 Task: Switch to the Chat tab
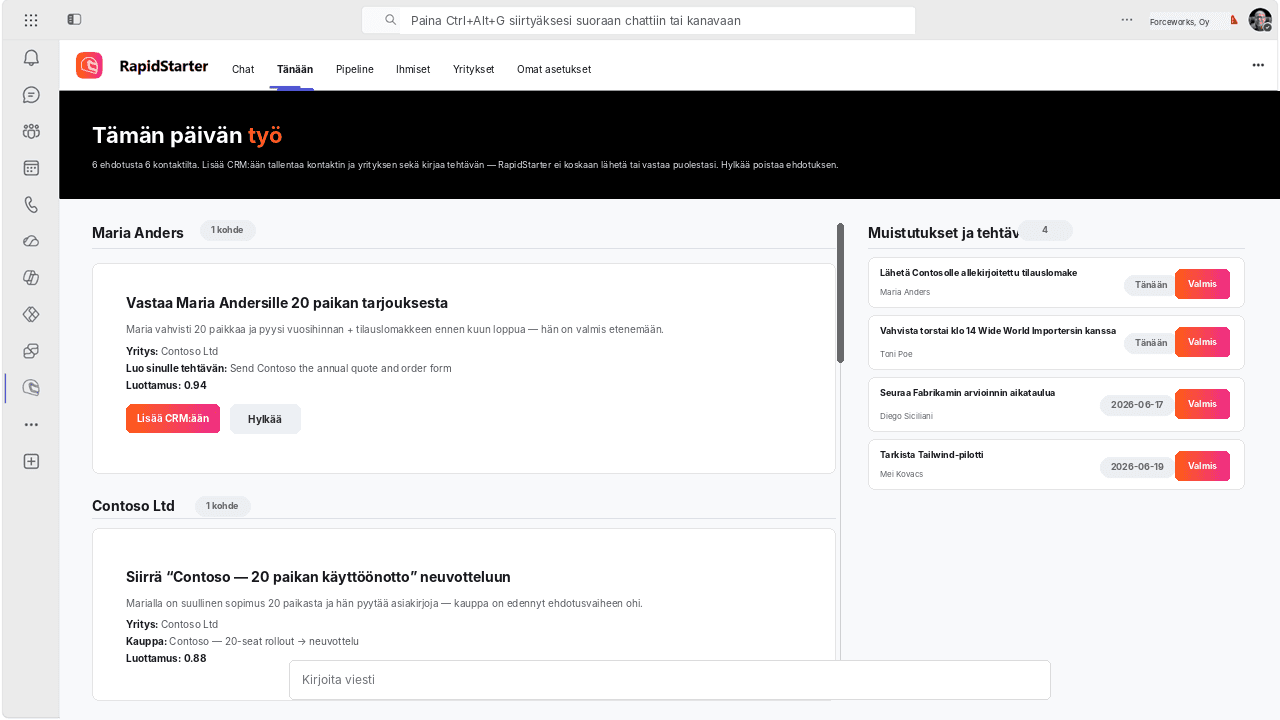(243, 69)
